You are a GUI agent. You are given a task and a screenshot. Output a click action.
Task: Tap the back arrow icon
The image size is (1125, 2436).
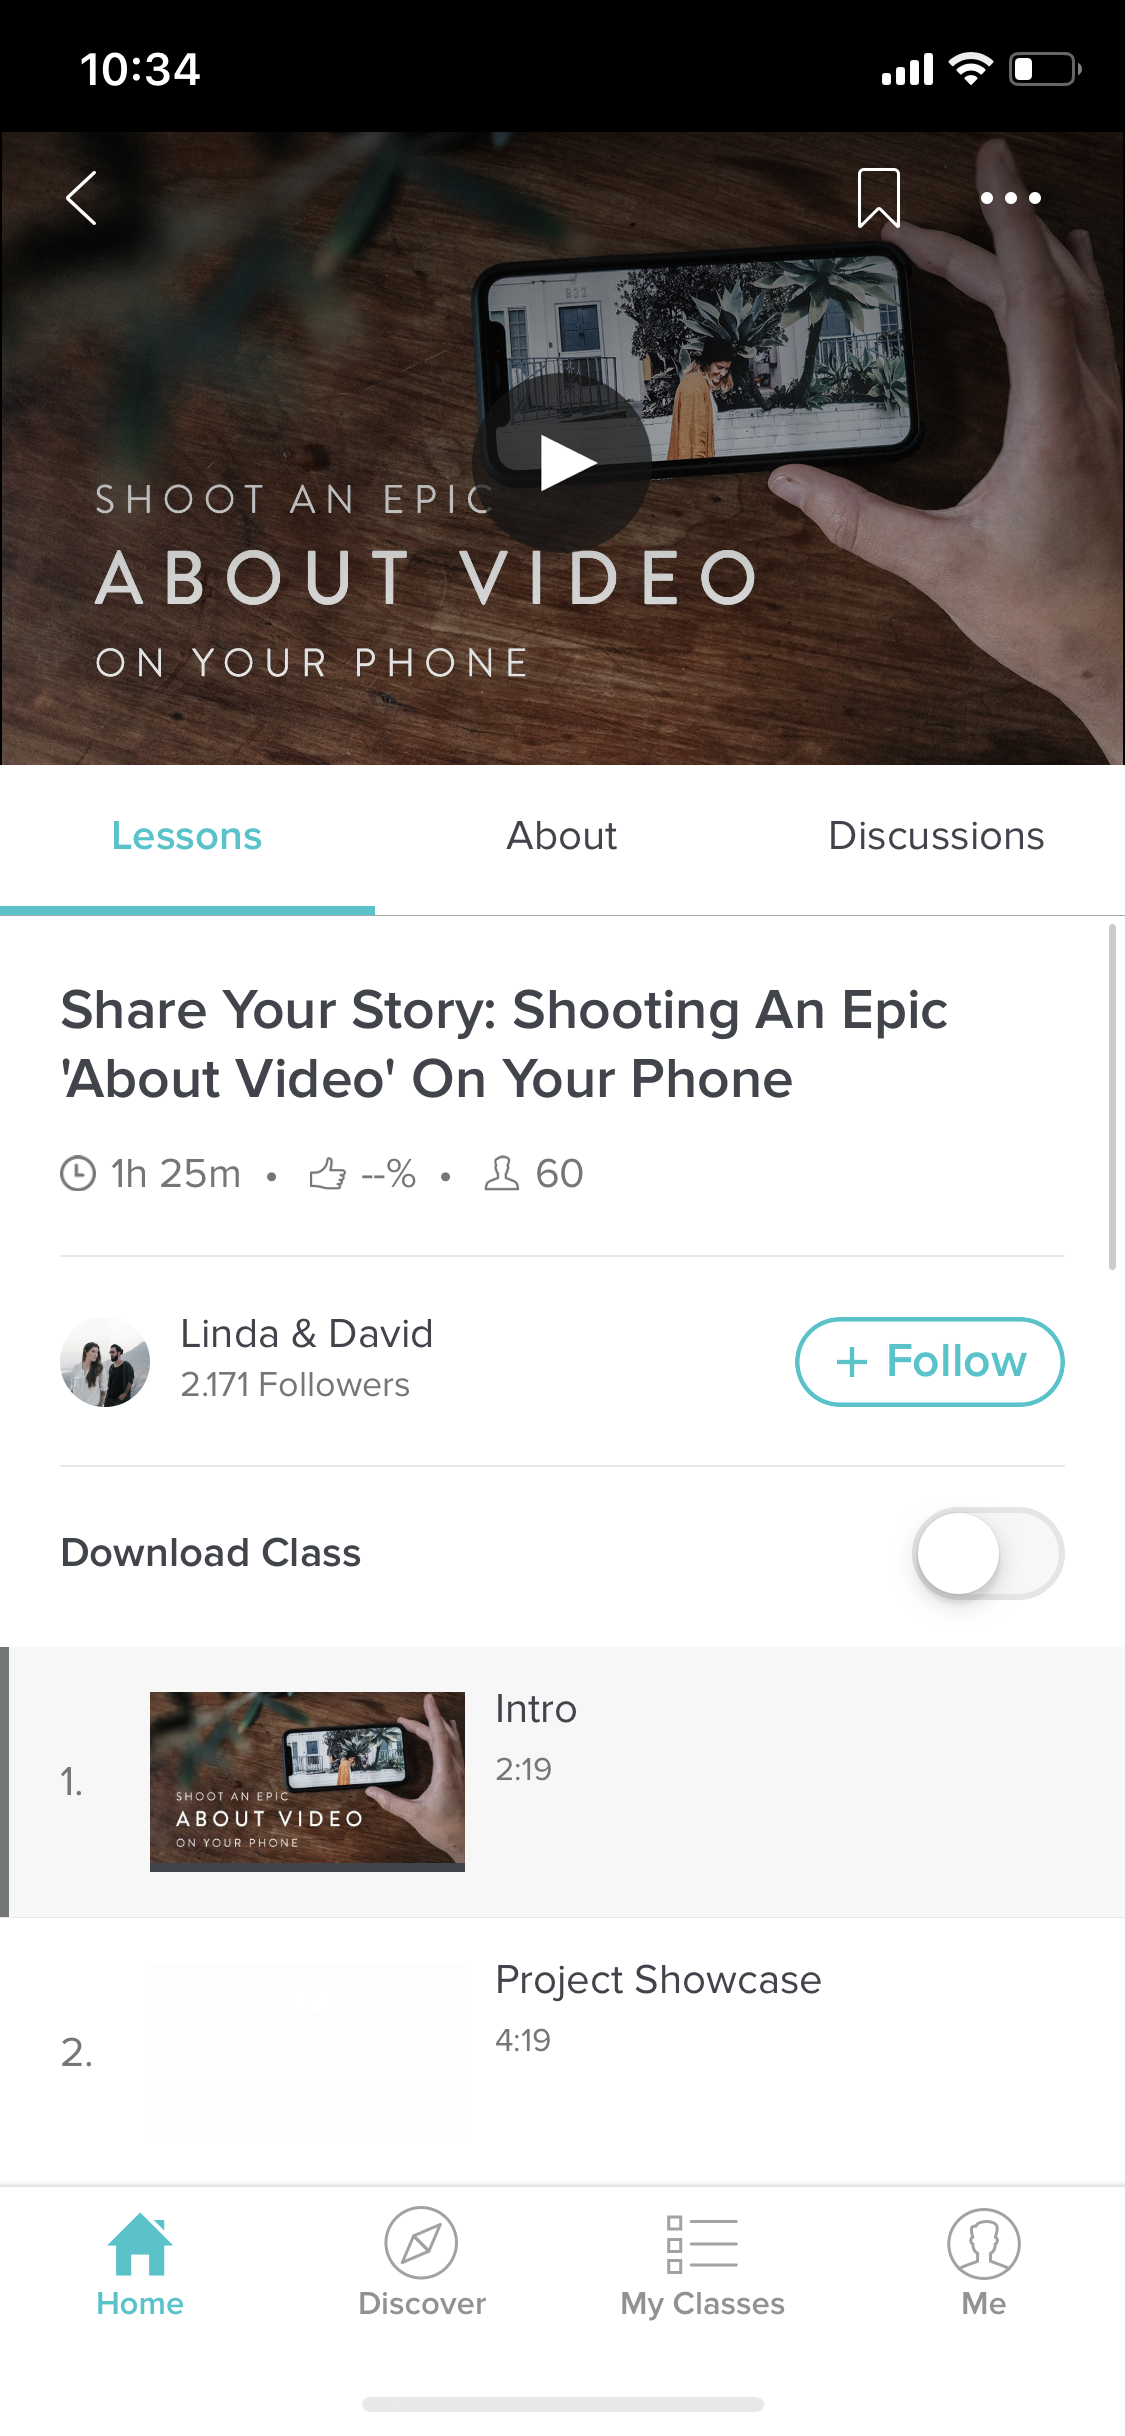pos(81,198)
